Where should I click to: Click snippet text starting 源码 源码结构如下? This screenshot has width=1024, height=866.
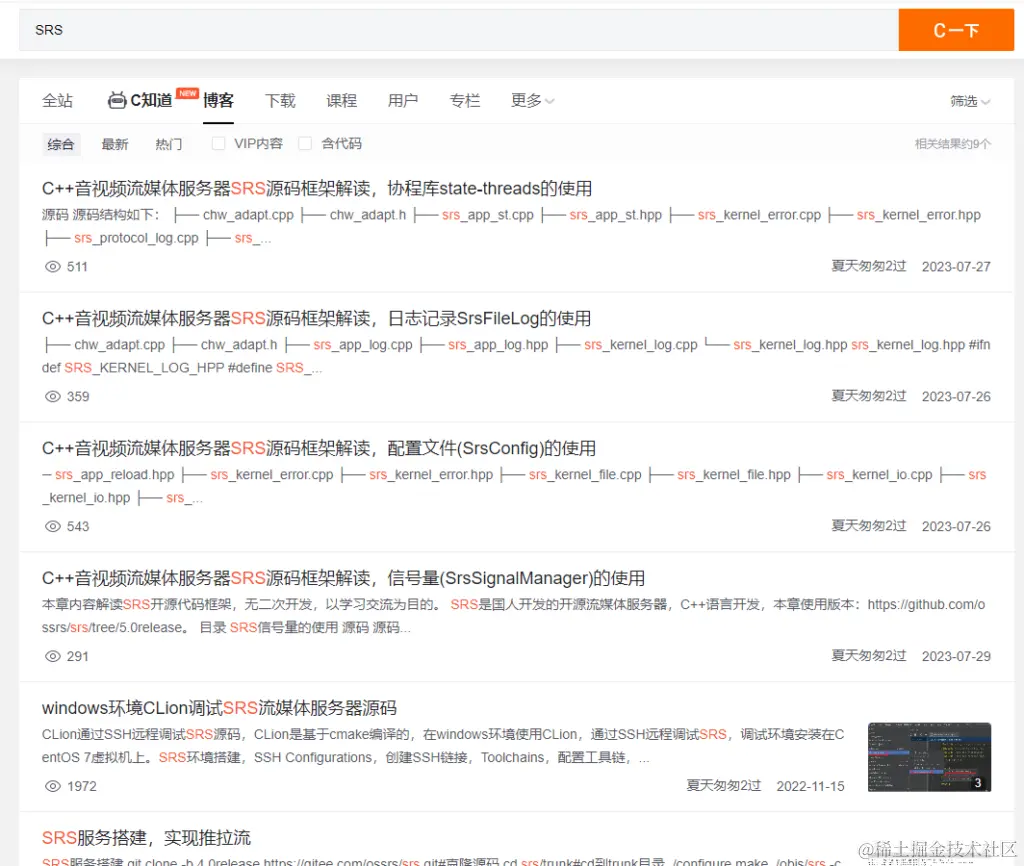[x=511, y=227]
